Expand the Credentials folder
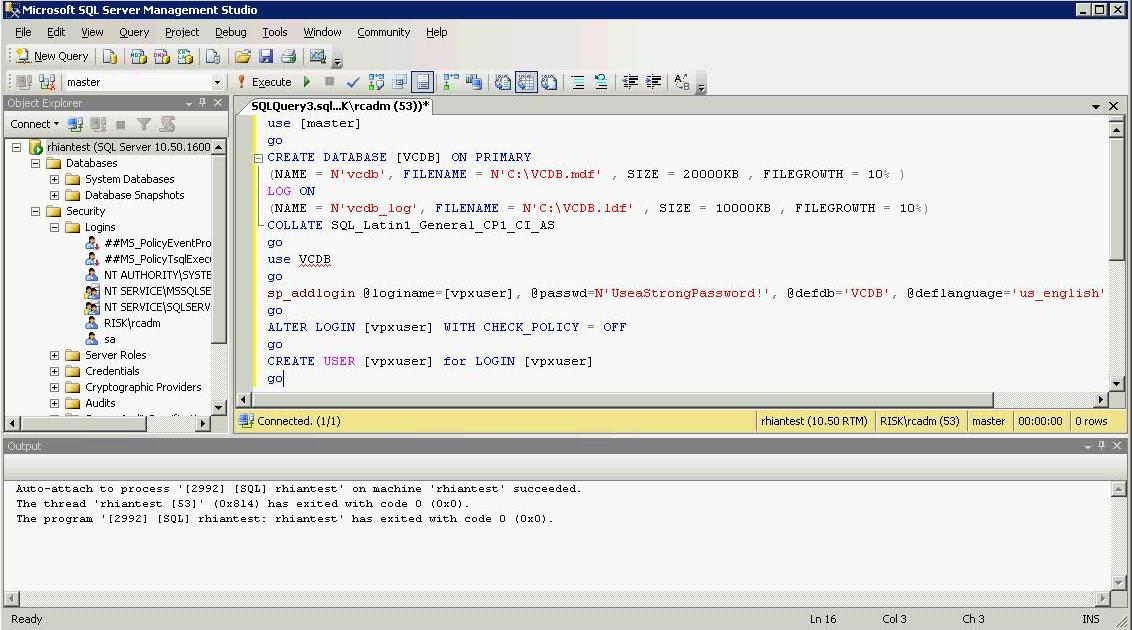Viewport: 1132px width, 630px height. pos(54,371)
